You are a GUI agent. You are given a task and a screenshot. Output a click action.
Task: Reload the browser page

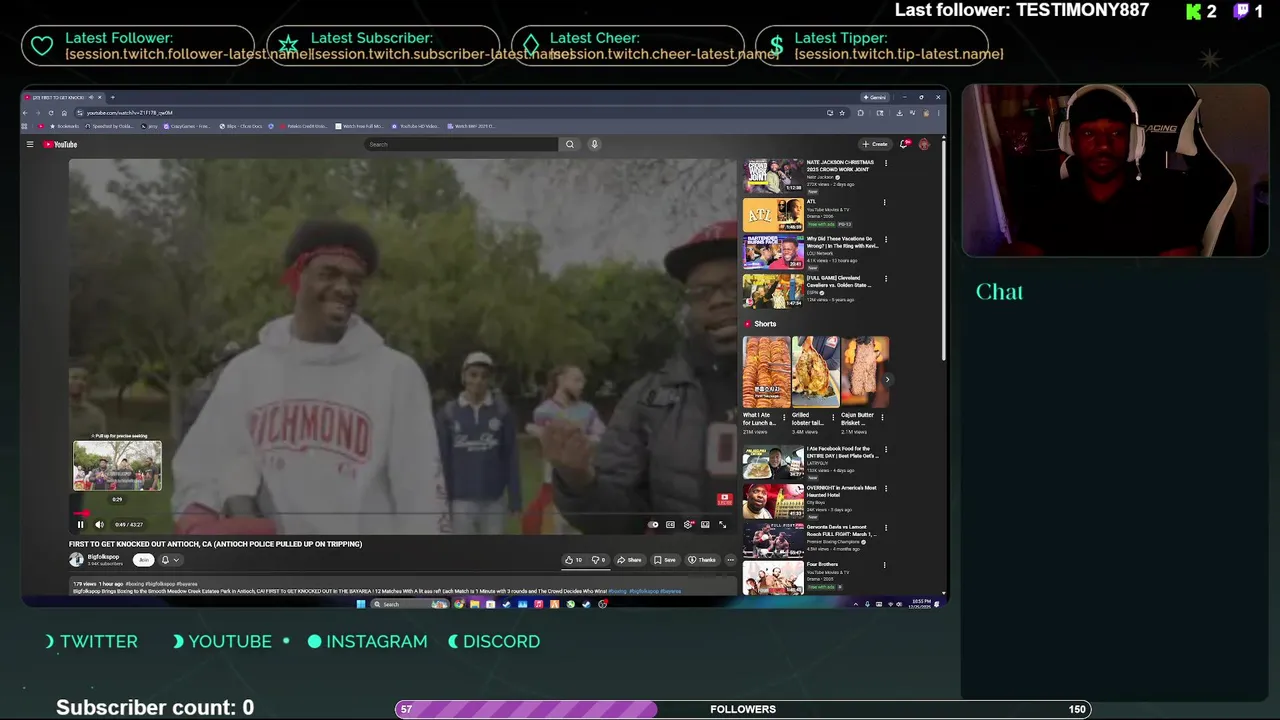[x=51, y=113]
